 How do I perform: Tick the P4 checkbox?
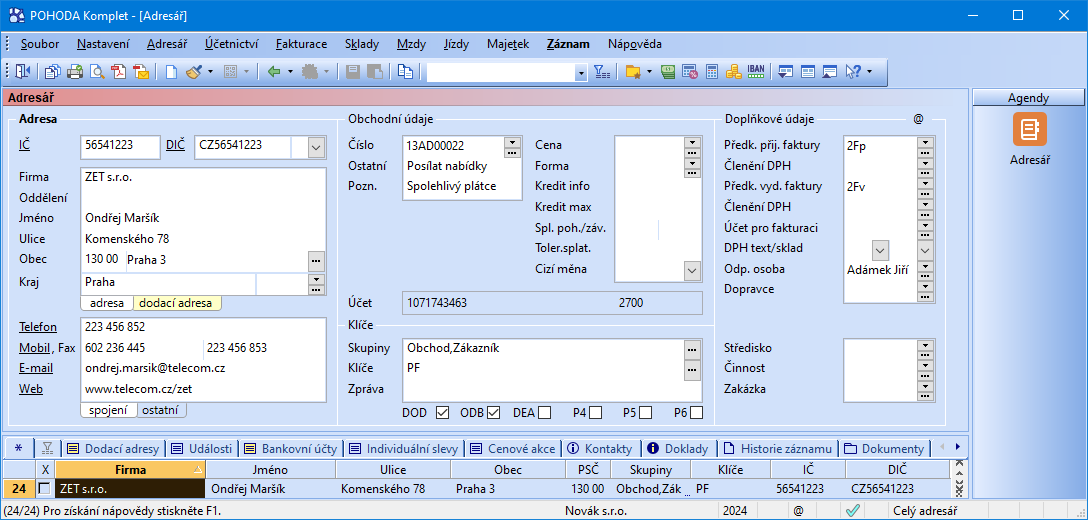coord(595,413)
